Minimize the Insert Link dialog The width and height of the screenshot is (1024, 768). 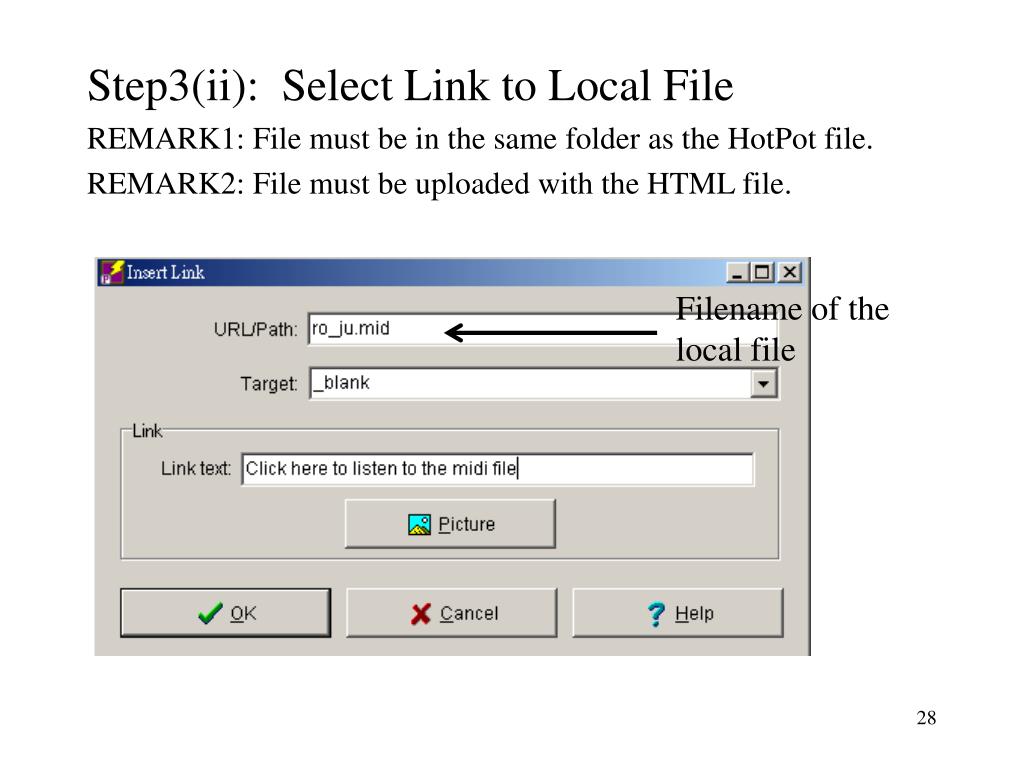tap(737, 272)
